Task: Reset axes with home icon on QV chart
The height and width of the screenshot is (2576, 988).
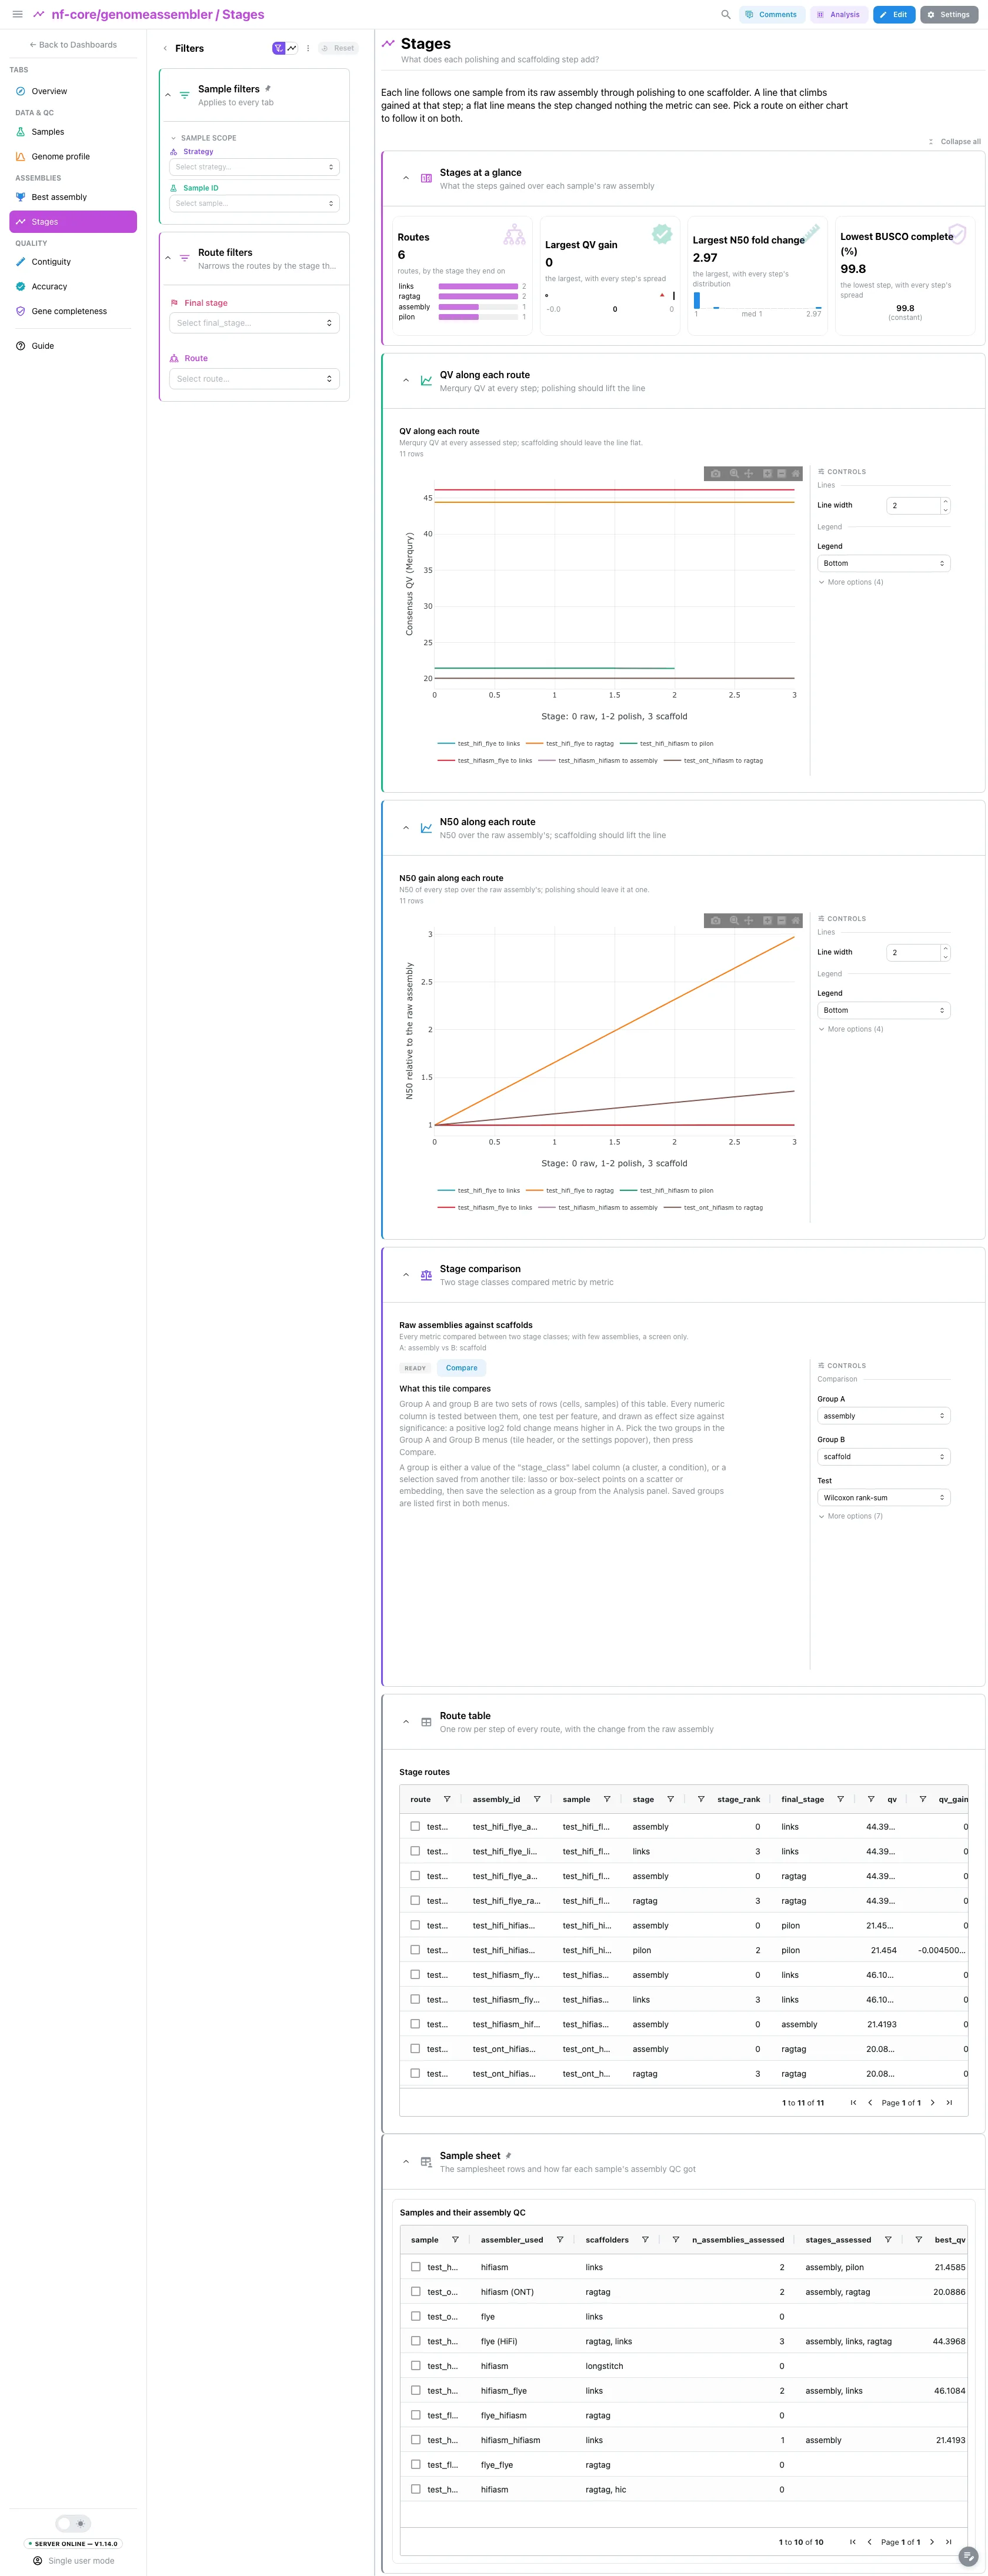Action: click(796, 473)
